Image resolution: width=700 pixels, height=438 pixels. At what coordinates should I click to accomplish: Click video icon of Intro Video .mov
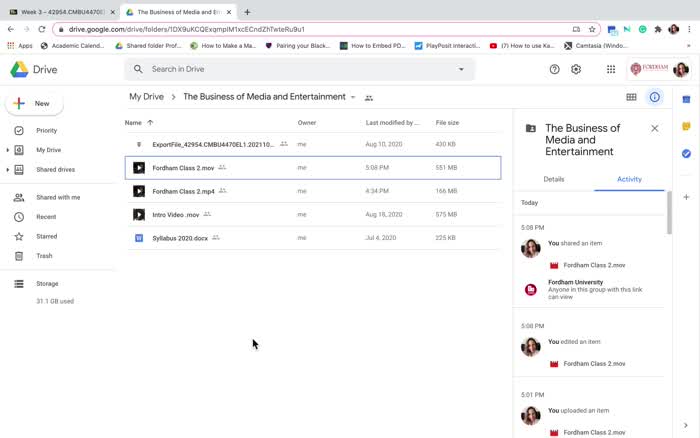click(139, 215)
